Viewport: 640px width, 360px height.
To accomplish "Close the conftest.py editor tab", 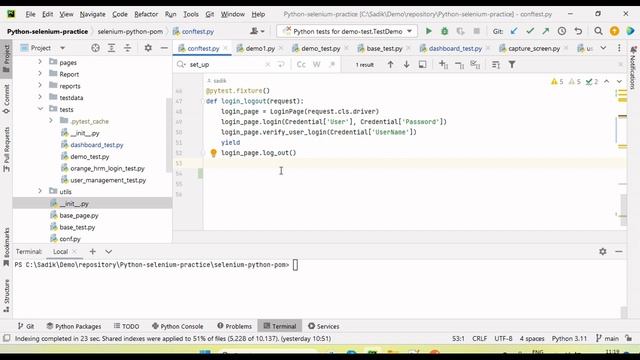I will point(225,48).
